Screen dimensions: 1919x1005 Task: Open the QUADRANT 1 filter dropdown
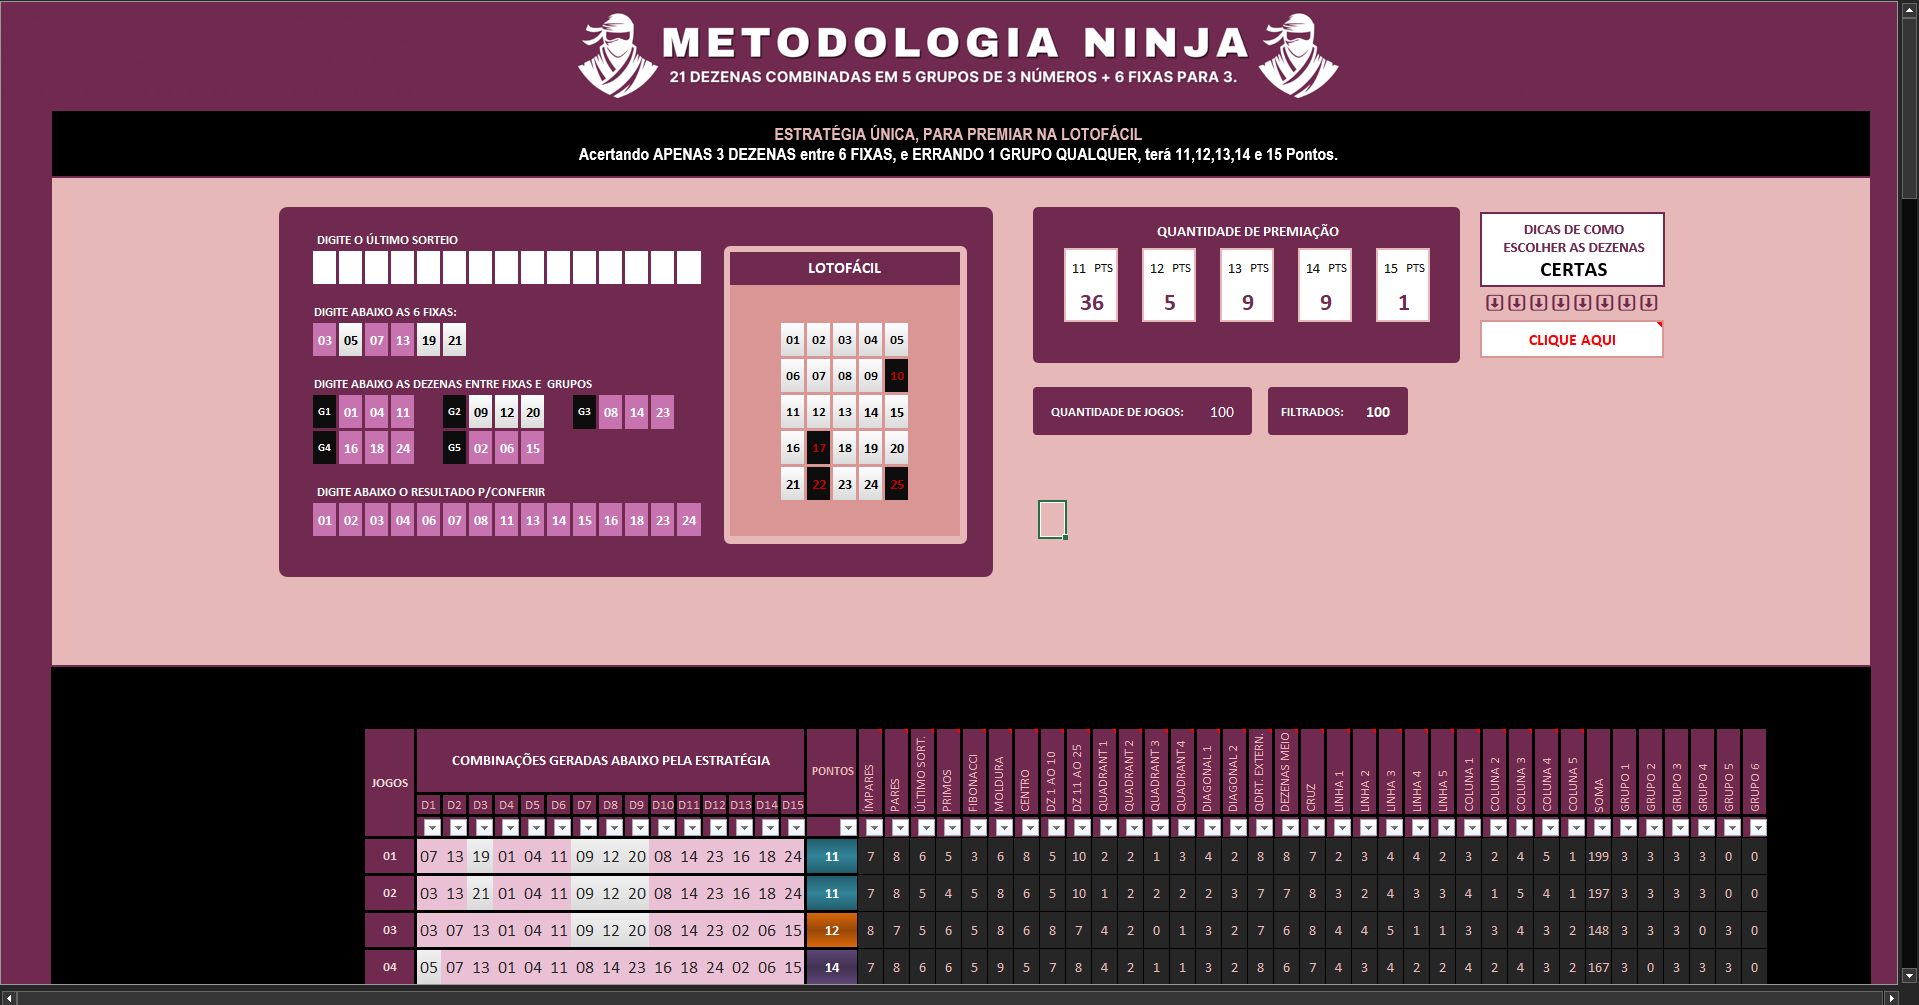1108,828
